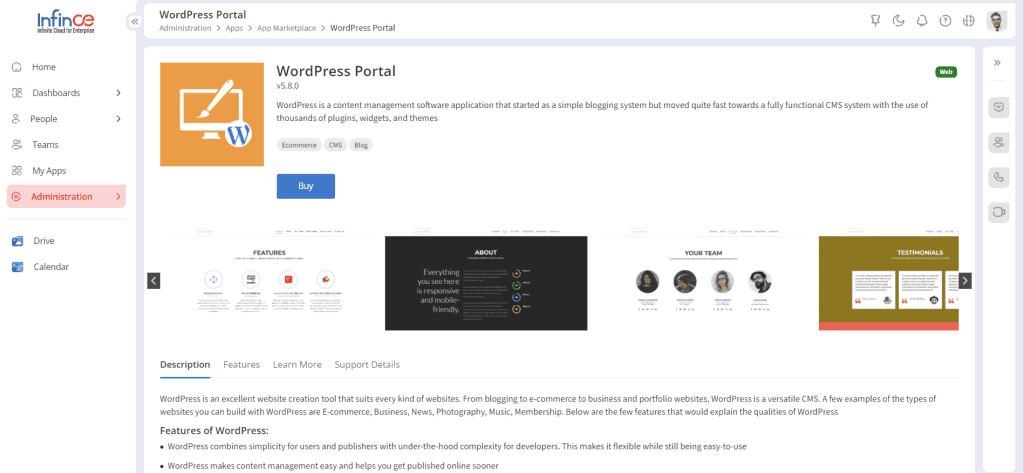The image size is (1024, 473).
Task: Open the About screenshot thumbnail
Action: click(x=486, y=280)
